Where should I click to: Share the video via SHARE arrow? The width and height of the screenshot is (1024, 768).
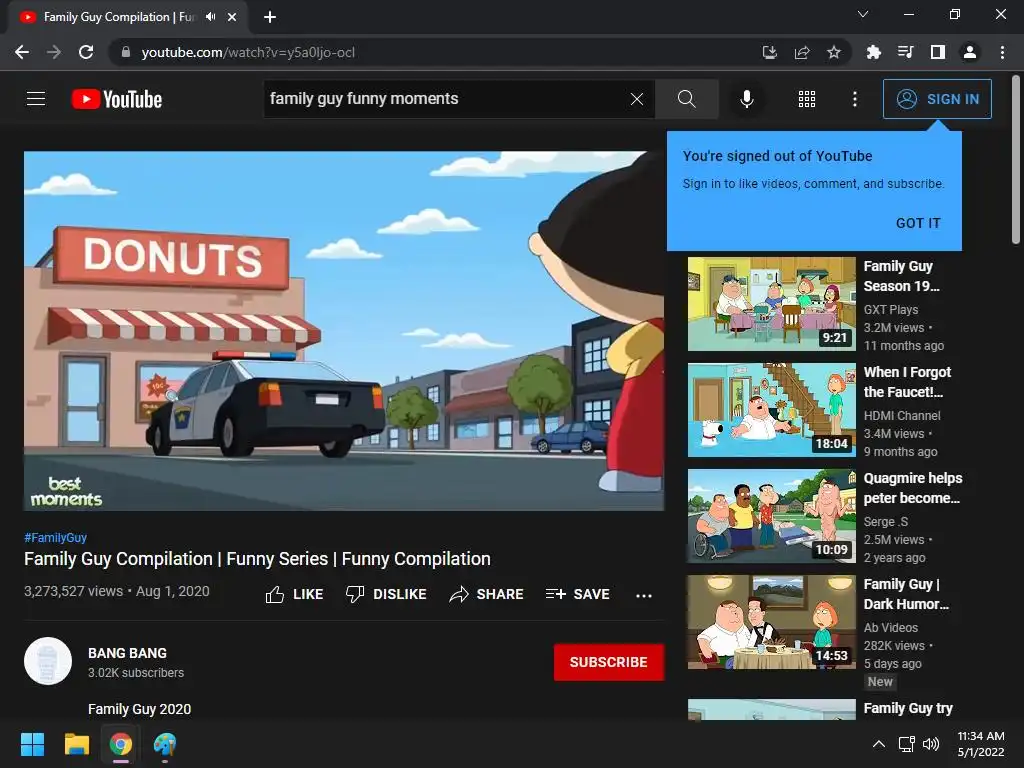(487, 594)
